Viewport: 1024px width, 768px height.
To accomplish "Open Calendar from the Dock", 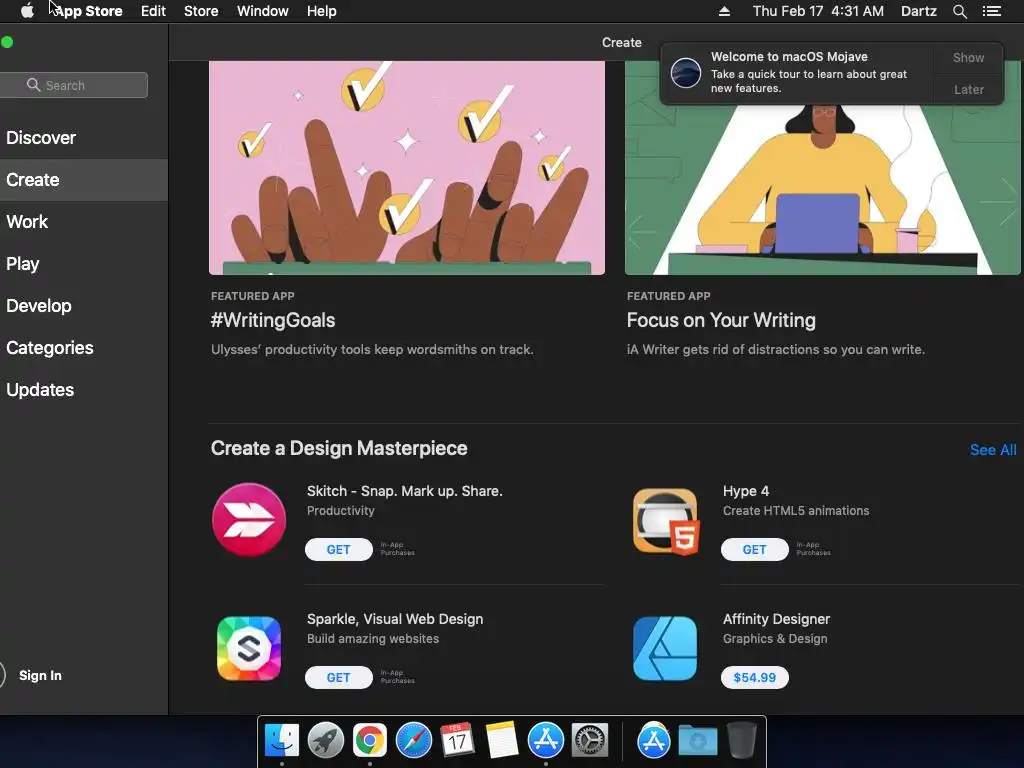I will coord(457,740).
